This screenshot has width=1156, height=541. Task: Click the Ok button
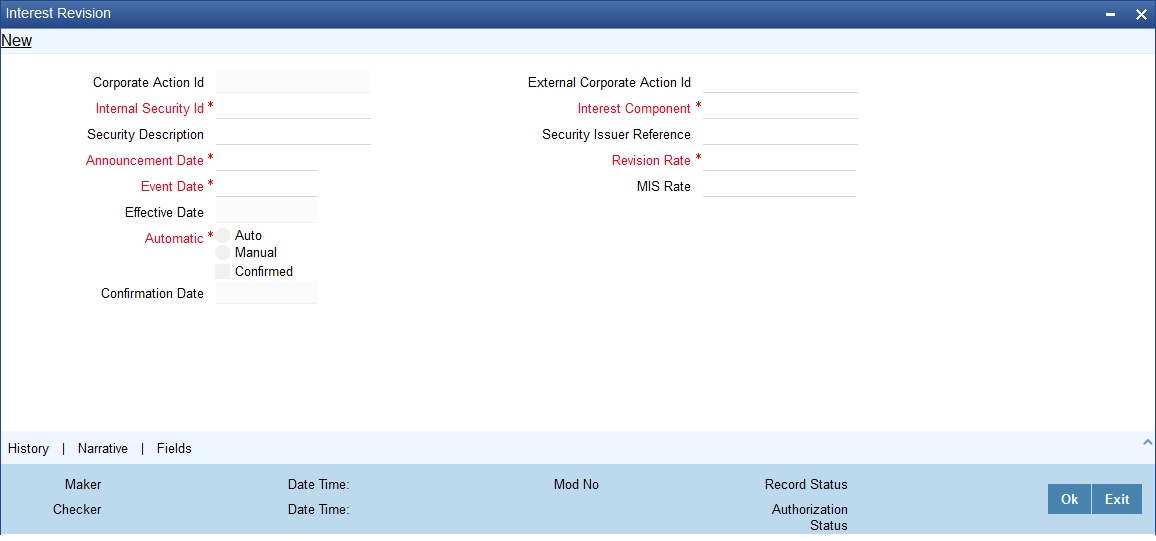(x=1069, y=499)
